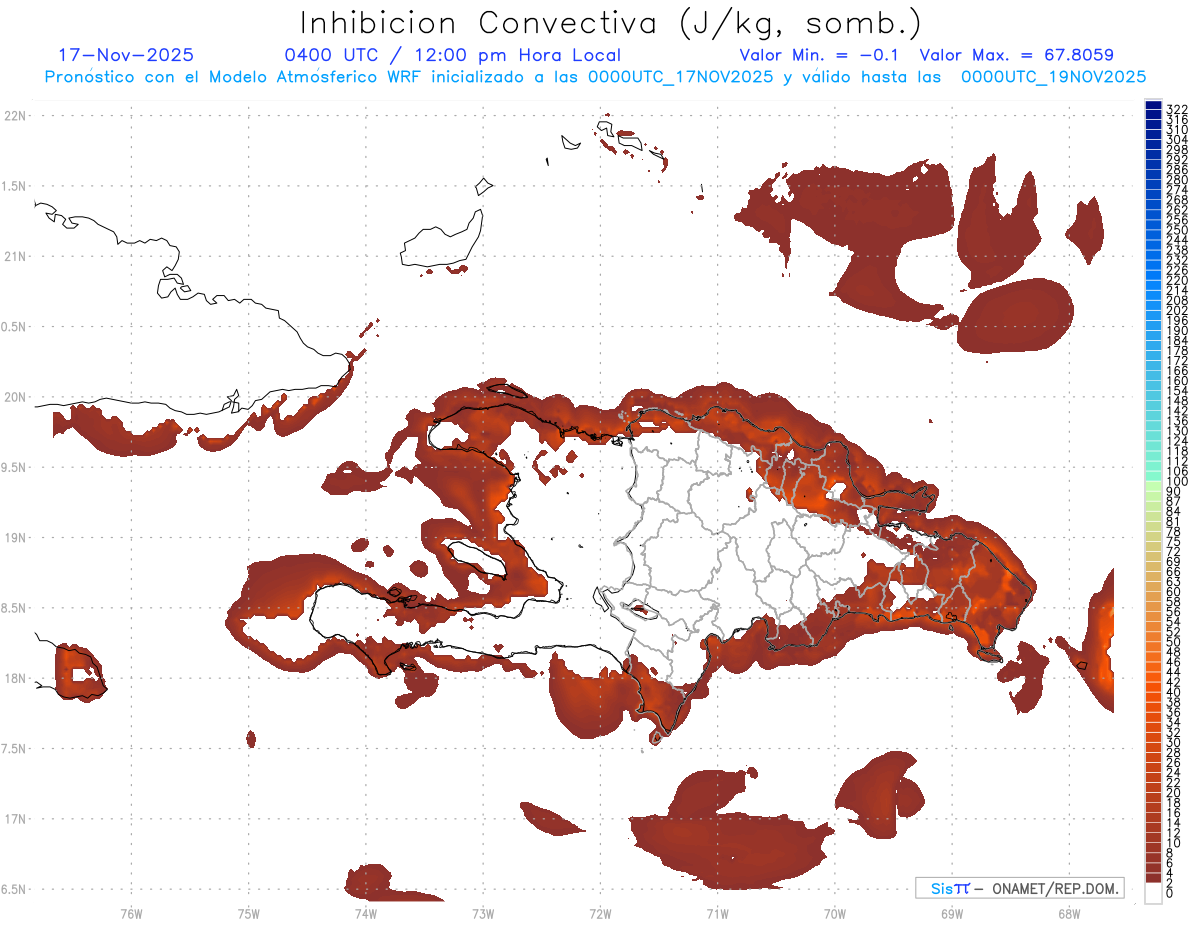Viewport: 1200px width, 927px height.
Task: Click the "1.5N" latitude label
Action: (15, 186)
